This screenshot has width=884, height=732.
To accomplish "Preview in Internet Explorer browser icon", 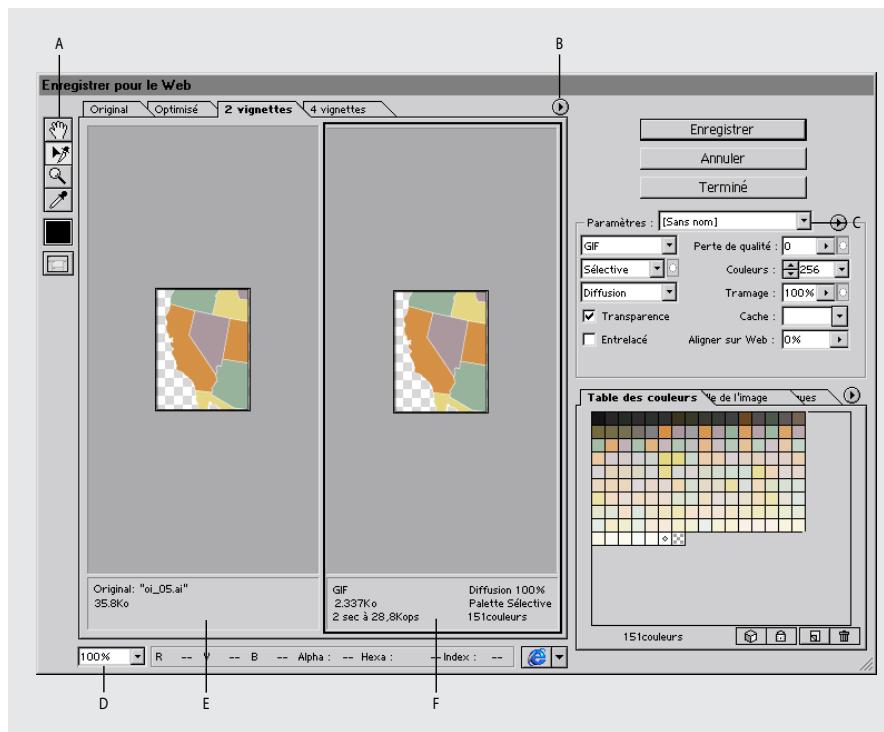I will click(536, 657).
